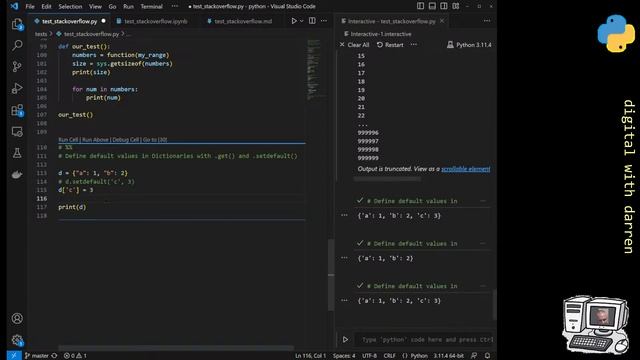
Task: Click Ln 116, Col 1 status entry
Action: point(310,356)
